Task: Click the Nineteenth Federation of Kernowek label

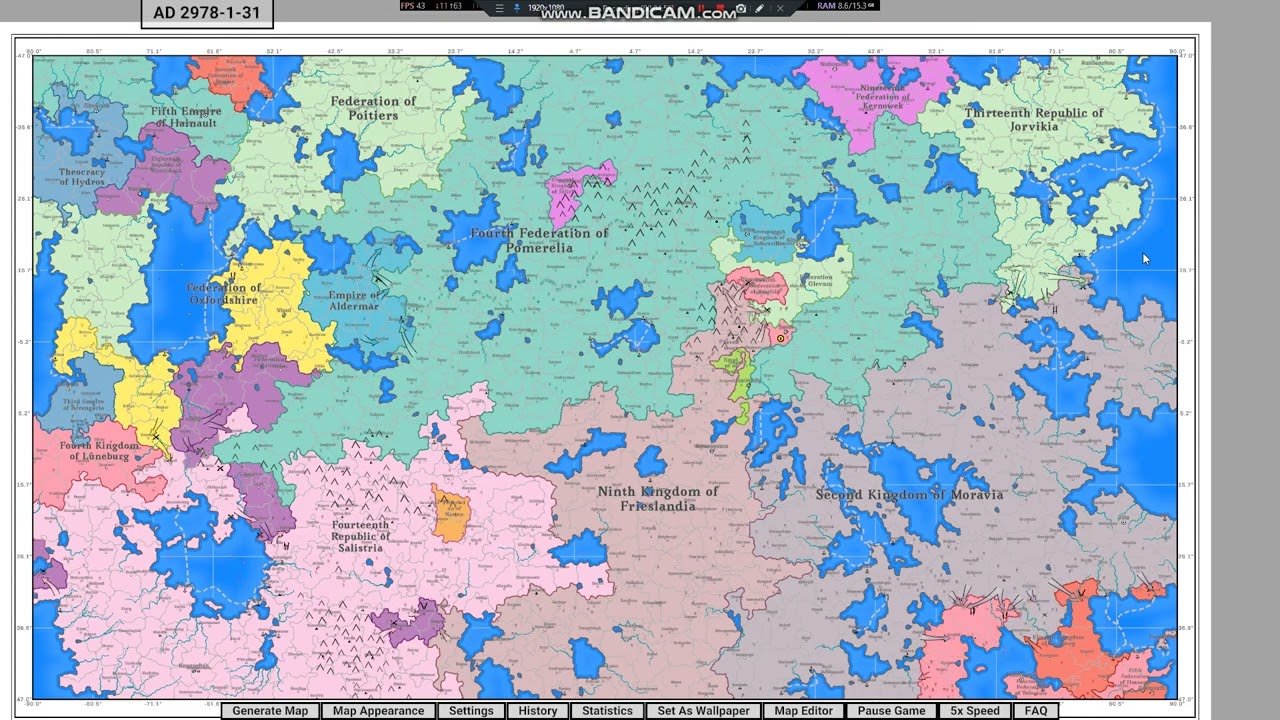Action: tap(882, 96)
